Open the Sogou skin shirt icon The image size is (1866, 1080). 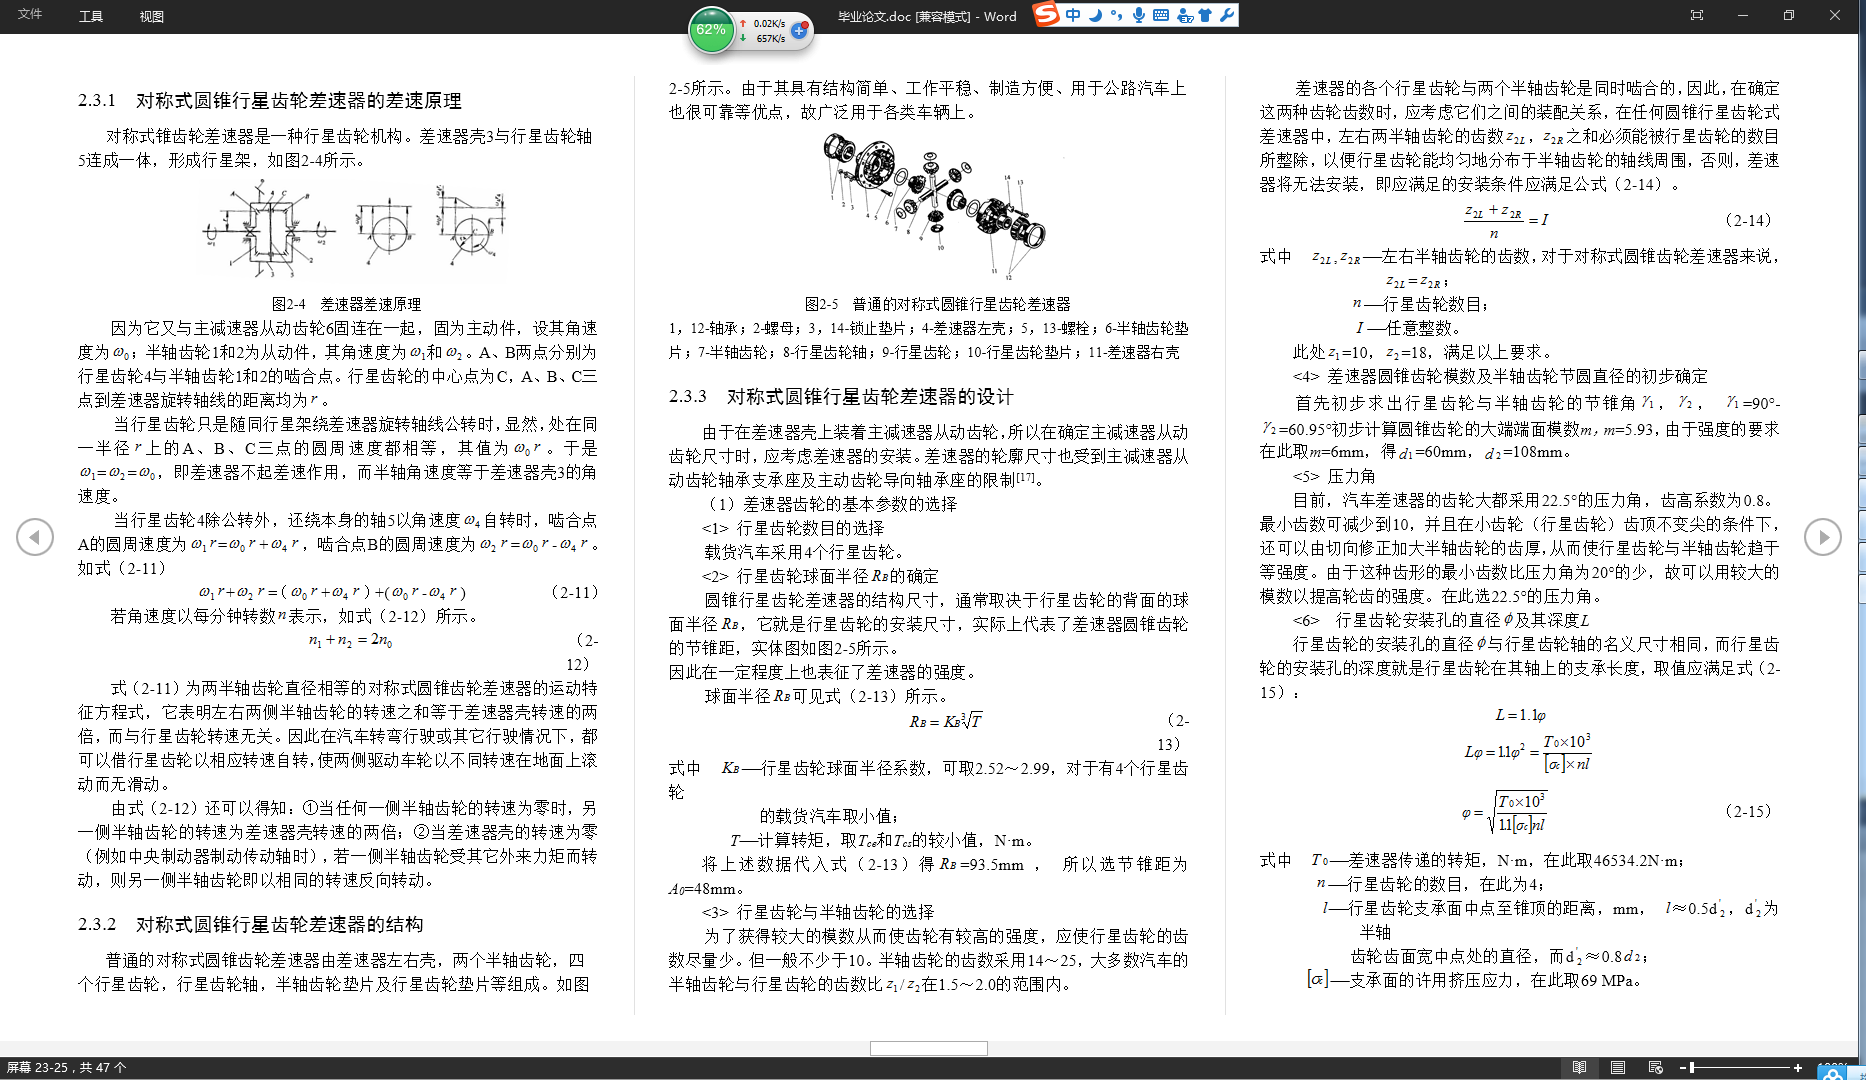(x=1205, y=15)
